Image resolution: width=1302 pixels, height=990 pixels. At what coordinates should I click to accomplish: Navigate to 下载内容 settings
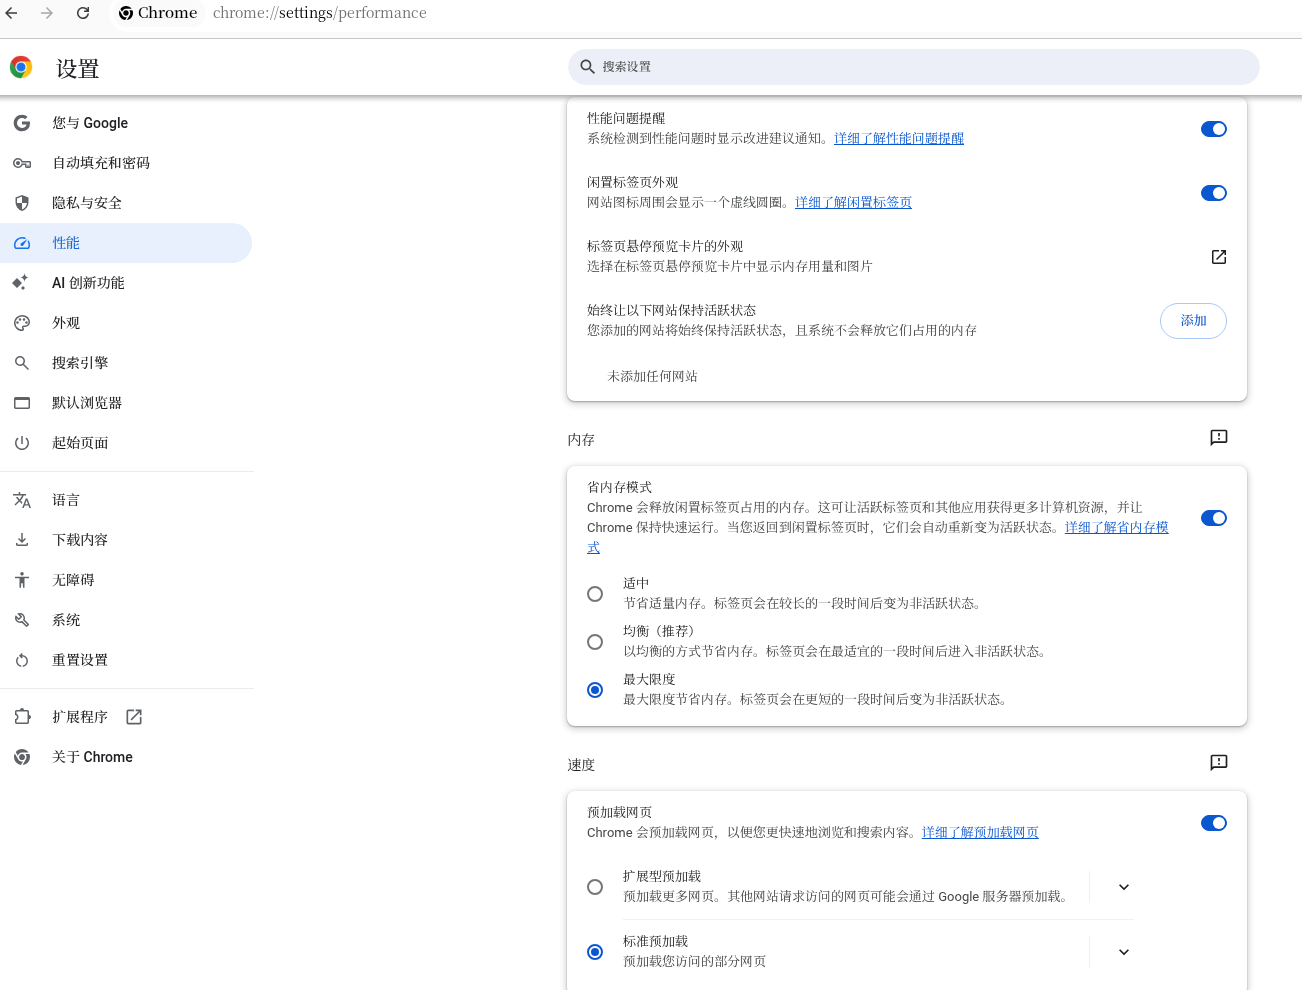click(x=126, y=540)
